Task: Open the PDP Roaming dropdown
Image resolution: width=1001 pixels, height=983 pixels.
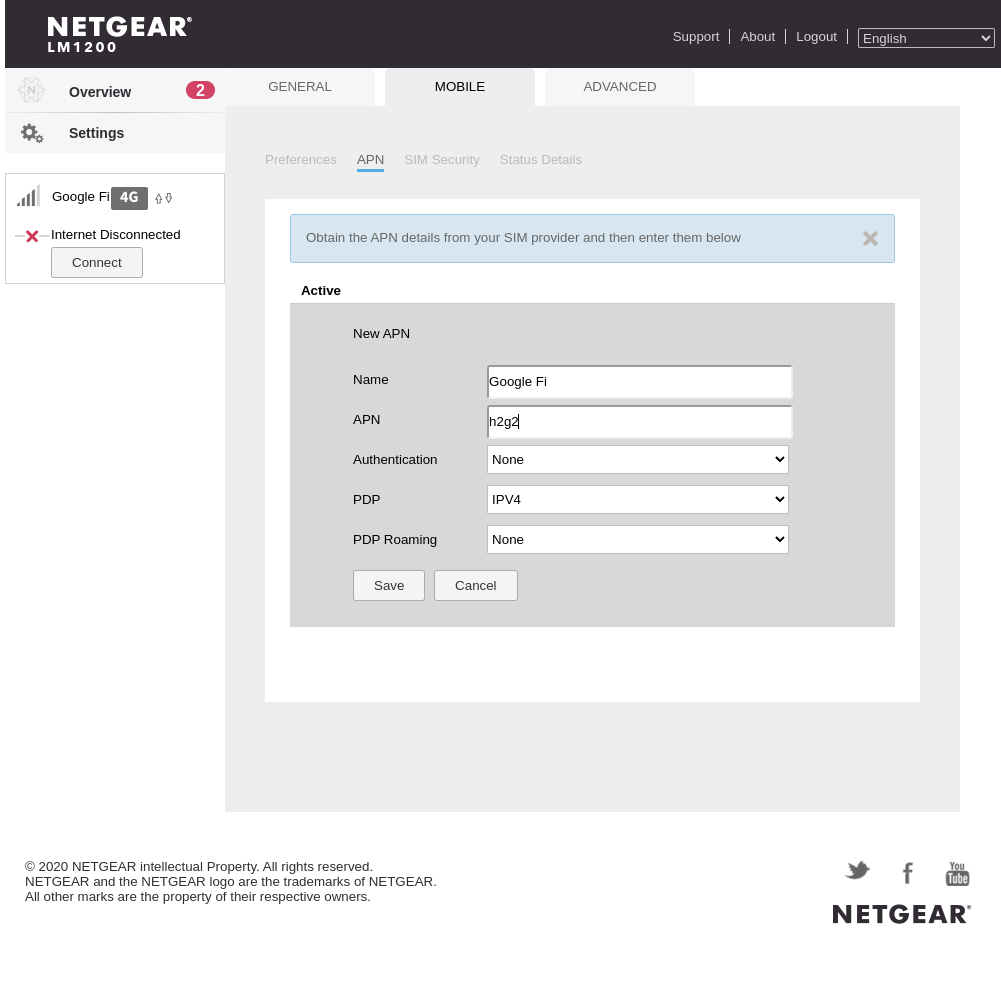Action: click(637, 540)
